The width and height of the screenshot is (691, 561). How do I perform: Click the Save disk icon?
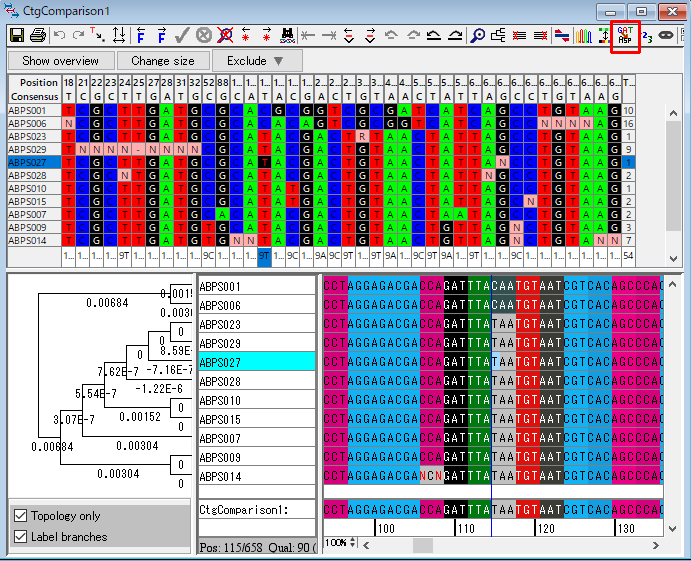[17, 35]
